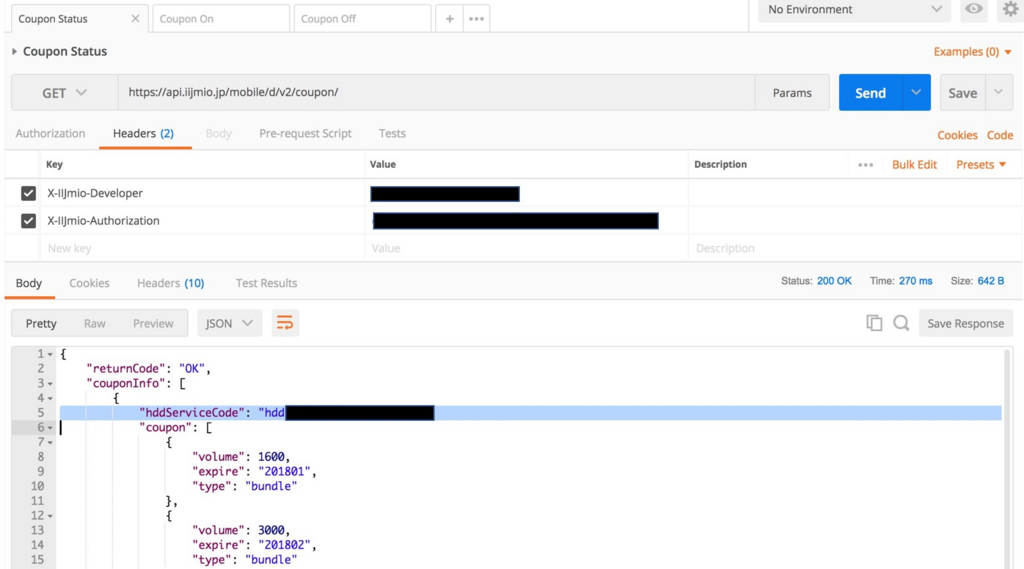Click the "volume": 3000 line
The image size is (1024, 569).
[x=241, y=530]
